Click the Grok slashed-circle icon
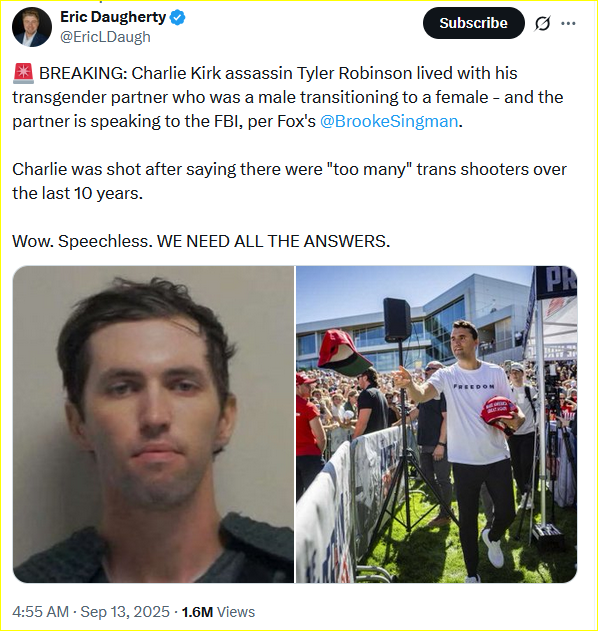The width and height of the screenshot is (598, 631). (x=542, y=23)
